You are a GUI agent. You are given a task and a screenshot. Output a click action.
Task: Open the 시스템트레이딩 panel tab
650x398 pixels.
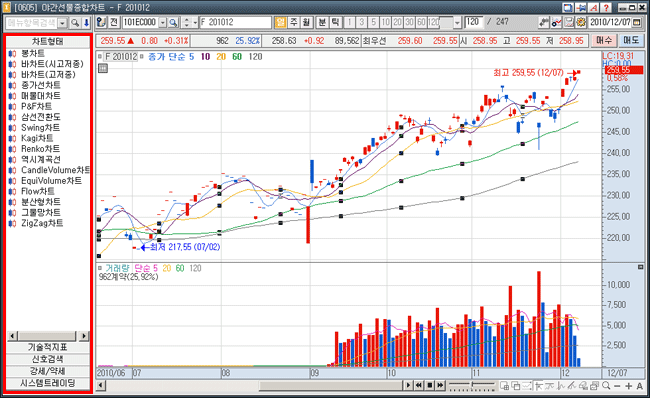(x=48, y=383)
